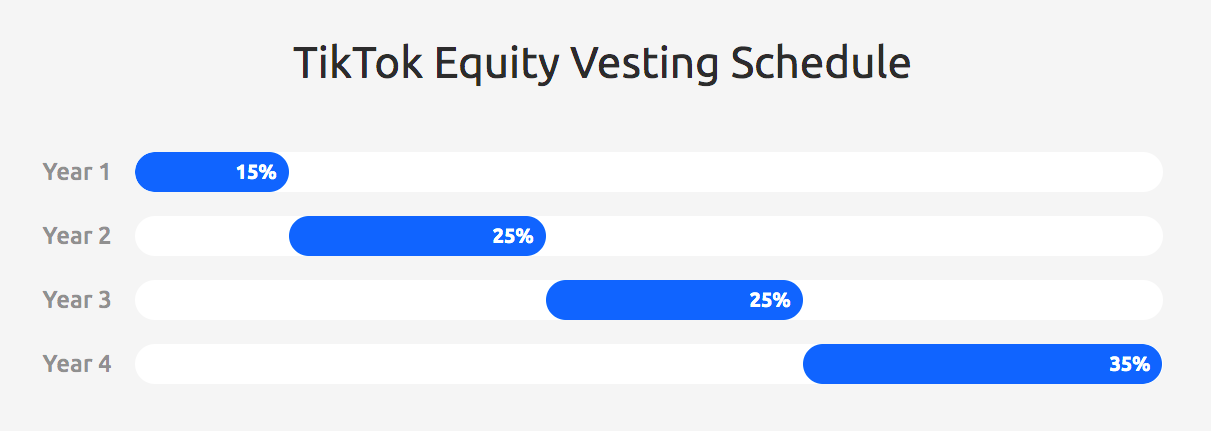Select the Year 3 row label
1211x431 pixels.
click(x=76, y=300)
